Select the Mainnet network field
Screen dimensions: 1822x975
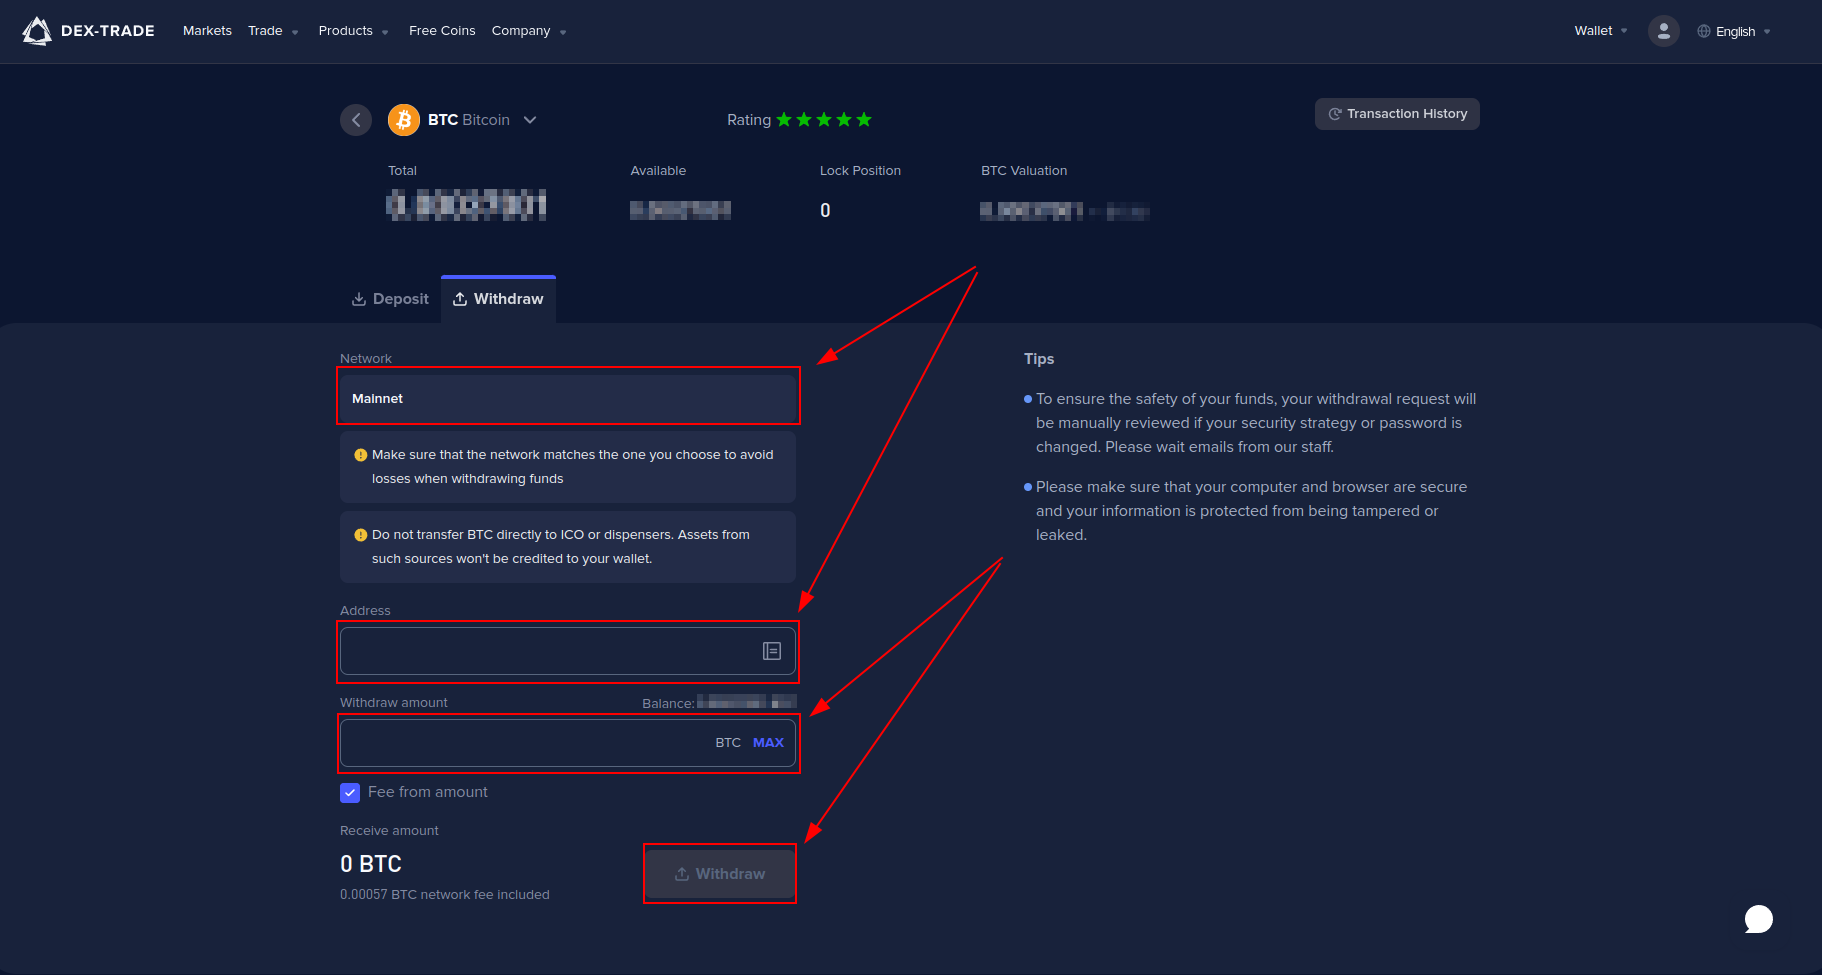568,398
